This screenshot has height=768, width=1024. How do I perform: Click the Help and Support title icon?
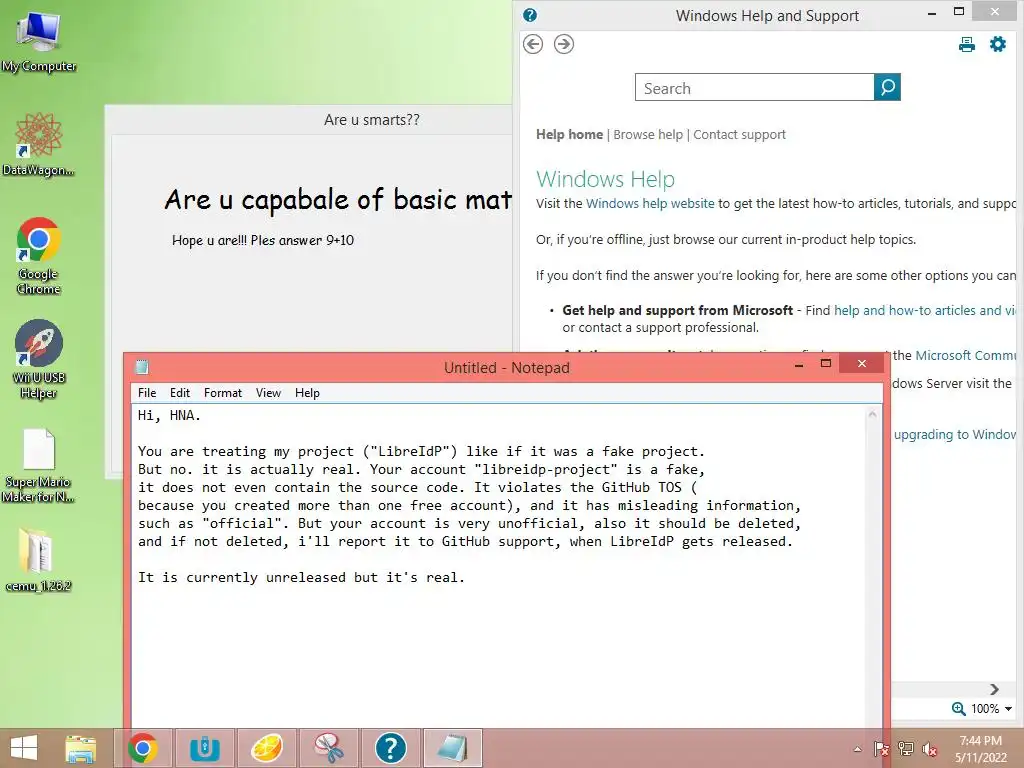point(530,15)
